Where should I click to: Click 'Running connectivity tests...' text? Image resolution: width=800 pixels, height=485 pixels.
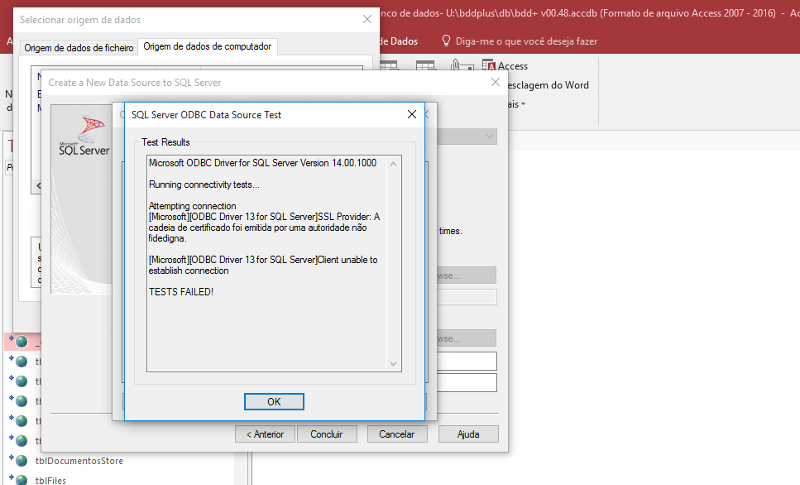tap(204, 185)
